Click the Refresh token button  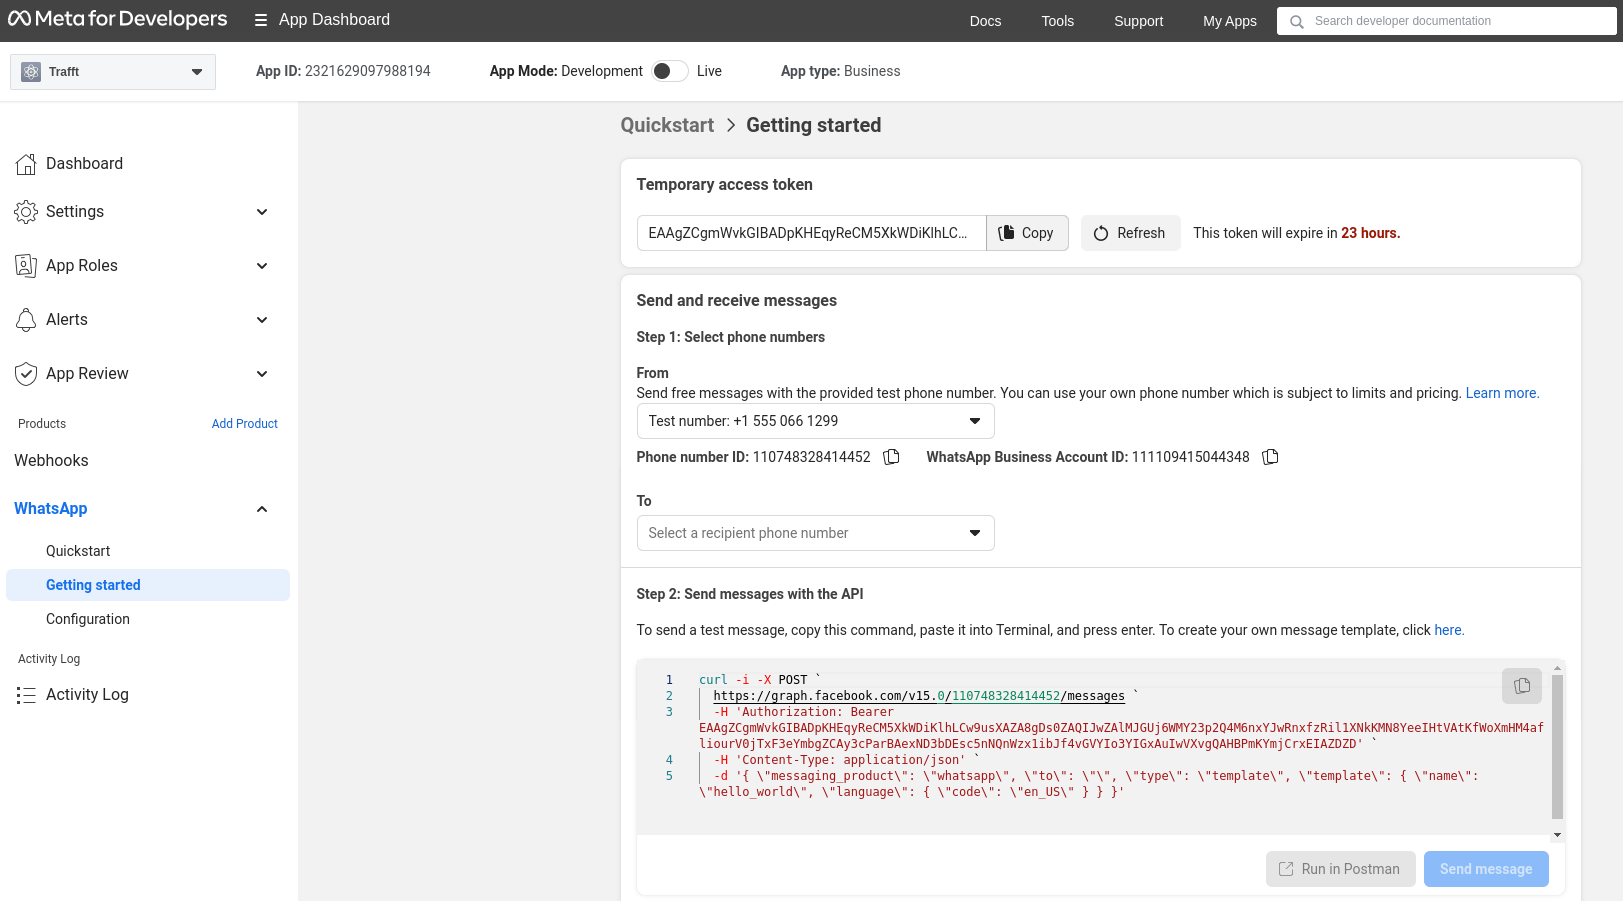[1130, 233]
